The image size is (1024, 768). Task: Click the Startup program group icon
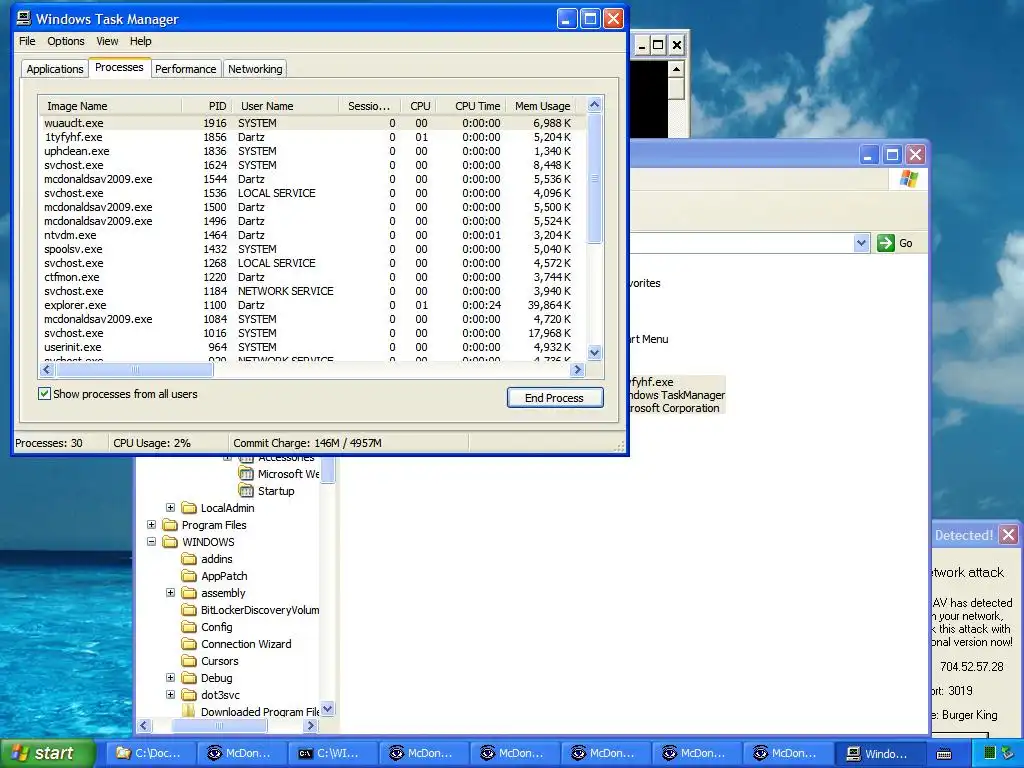246,490
